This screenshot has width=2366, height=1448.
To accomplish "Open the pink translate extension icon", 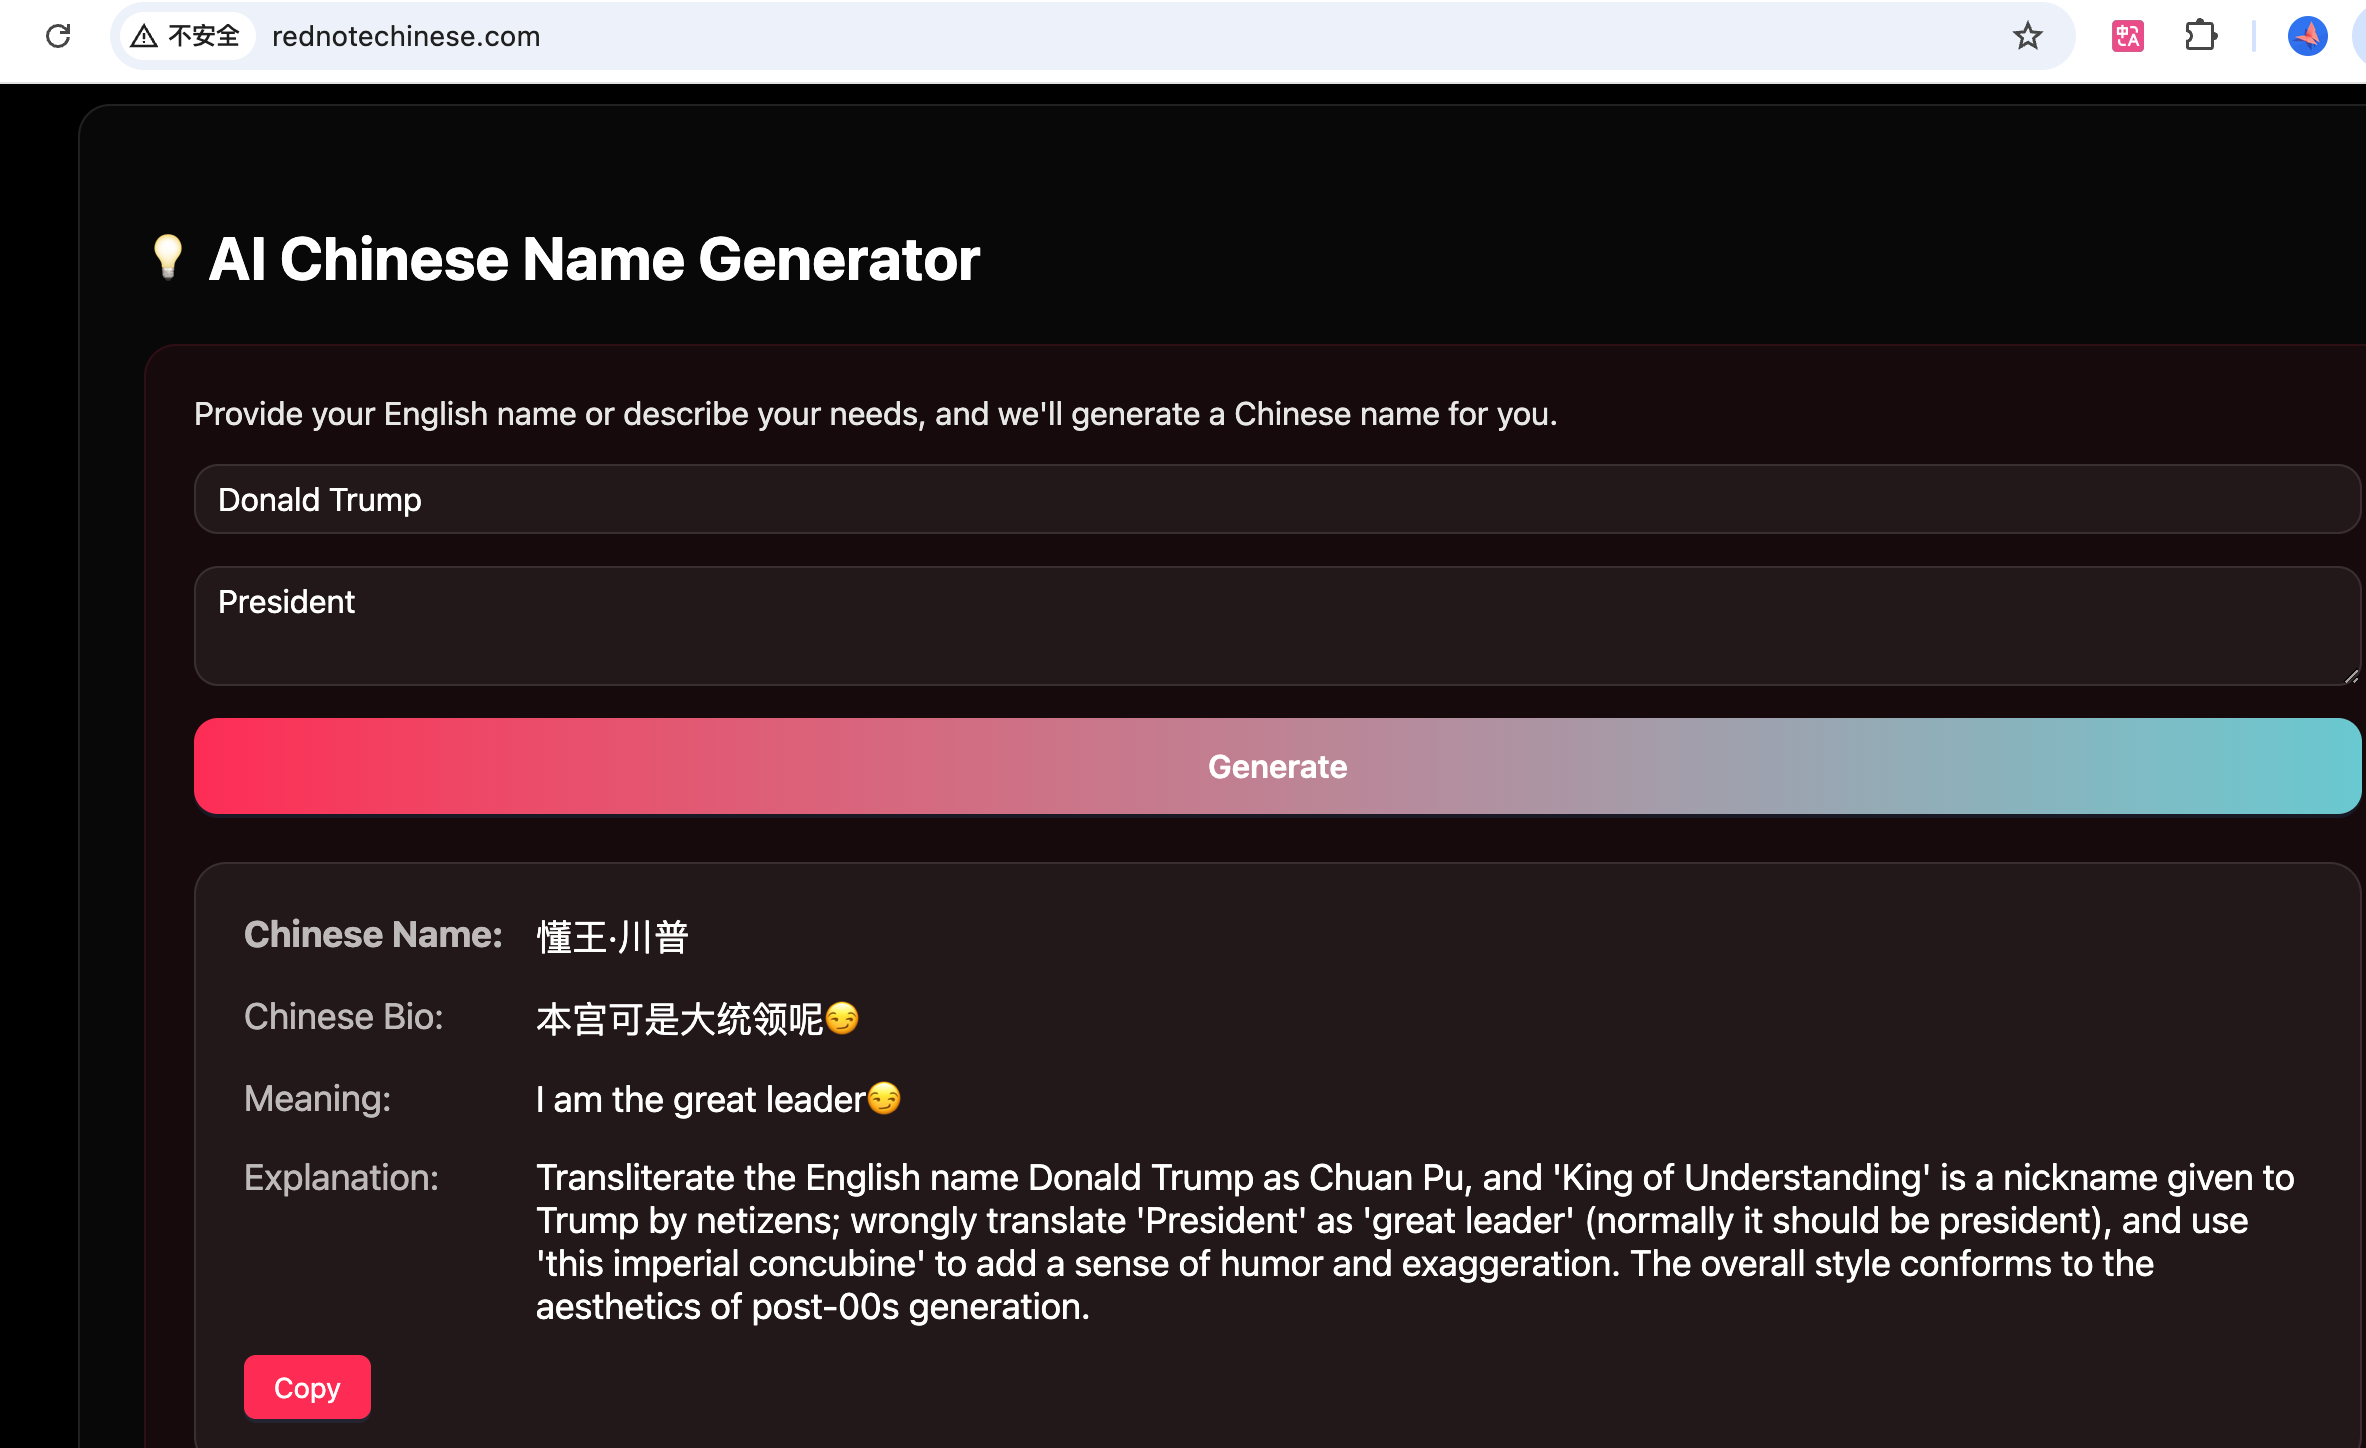I will [2127, 36].
